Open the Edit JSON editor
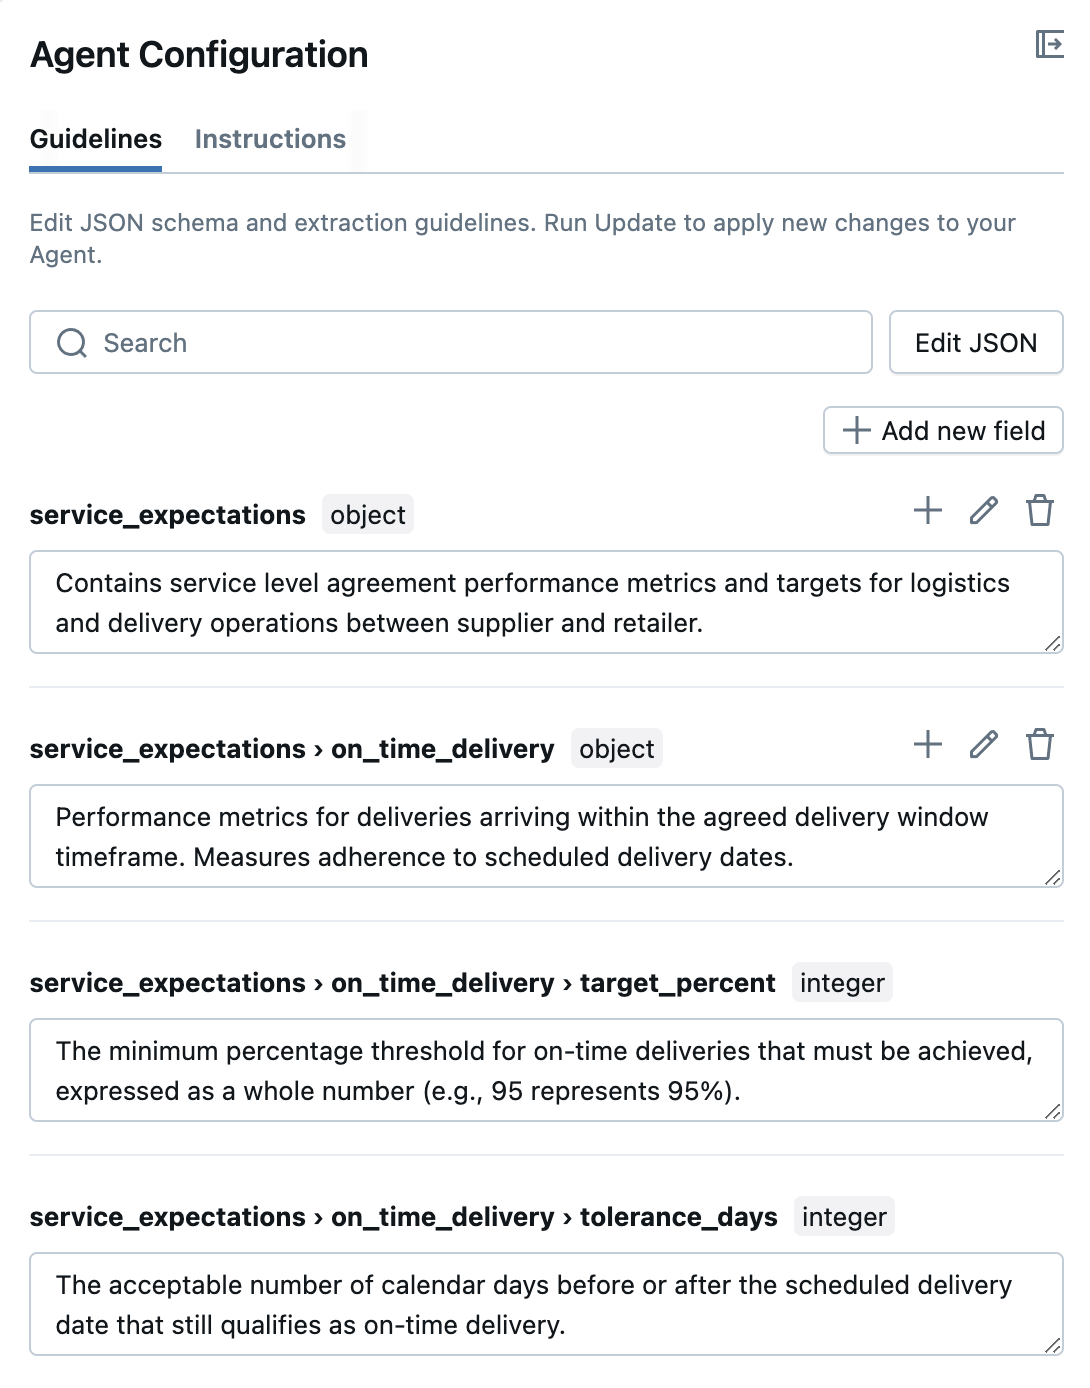Image resolution: width=1090 pixels, height=1388 pixels. coord(975,343)
